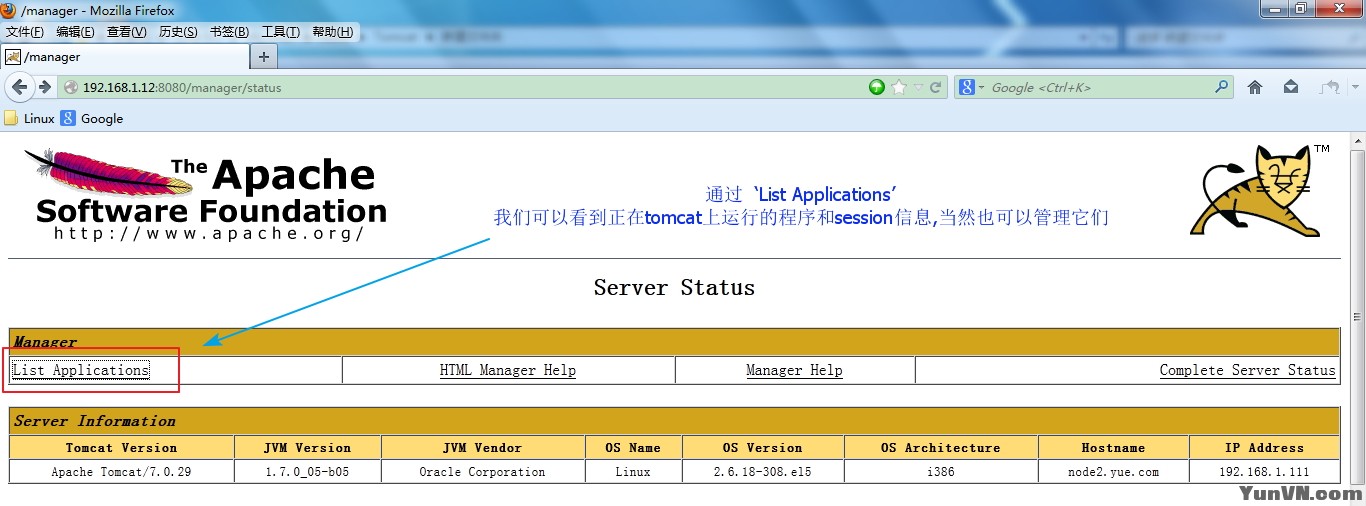
Task: Bookmark this page with the star icon
Action: click(899, 87)
